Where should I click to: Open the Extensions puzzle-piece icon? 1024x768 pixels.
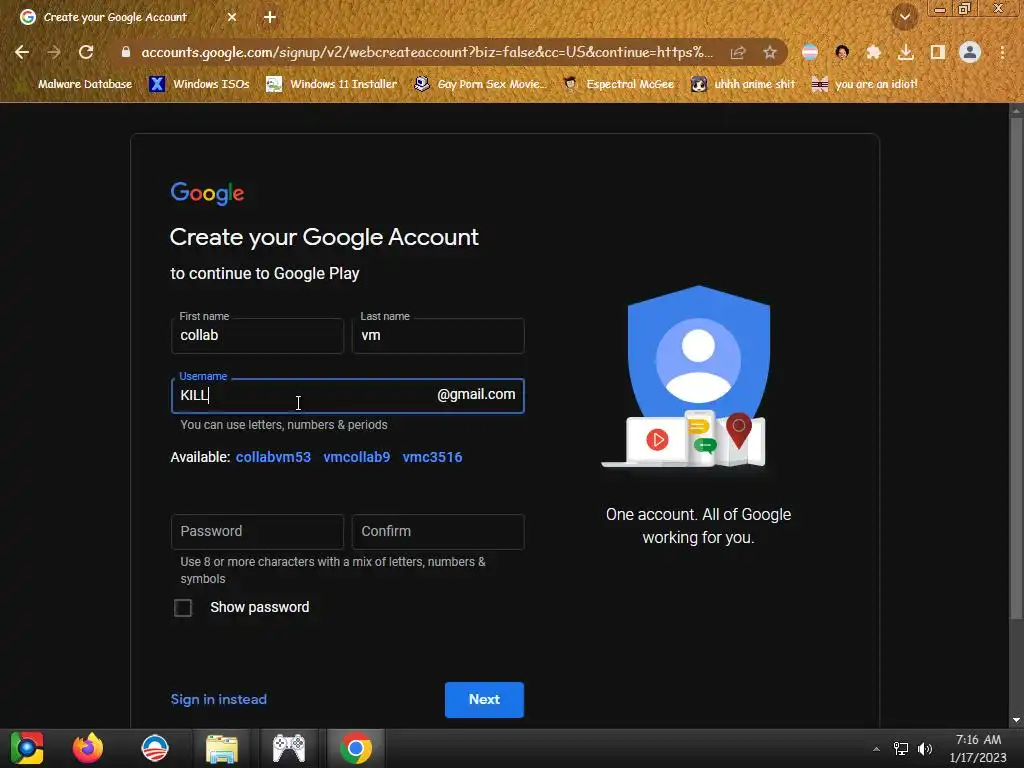874,52
